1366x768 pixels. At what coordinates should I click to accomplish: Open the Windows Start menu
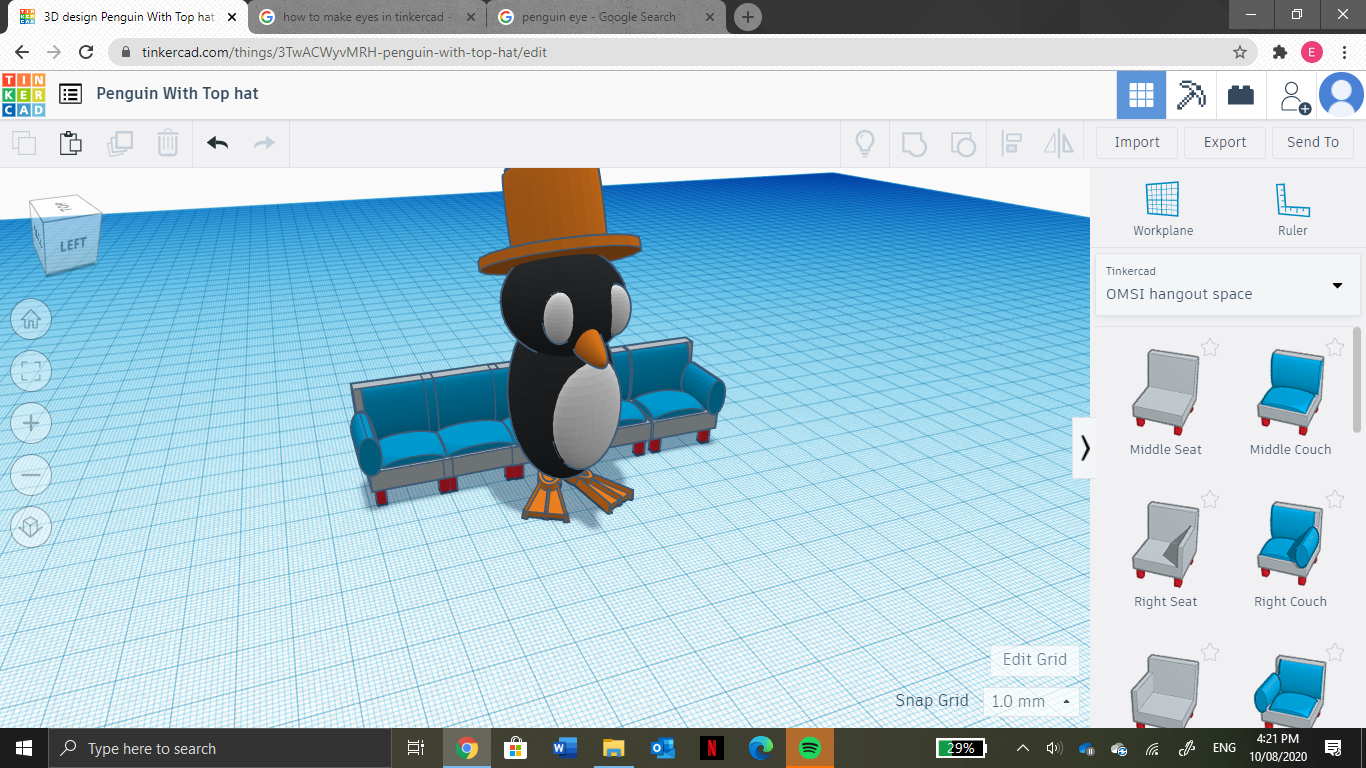(x=24, y=748)
